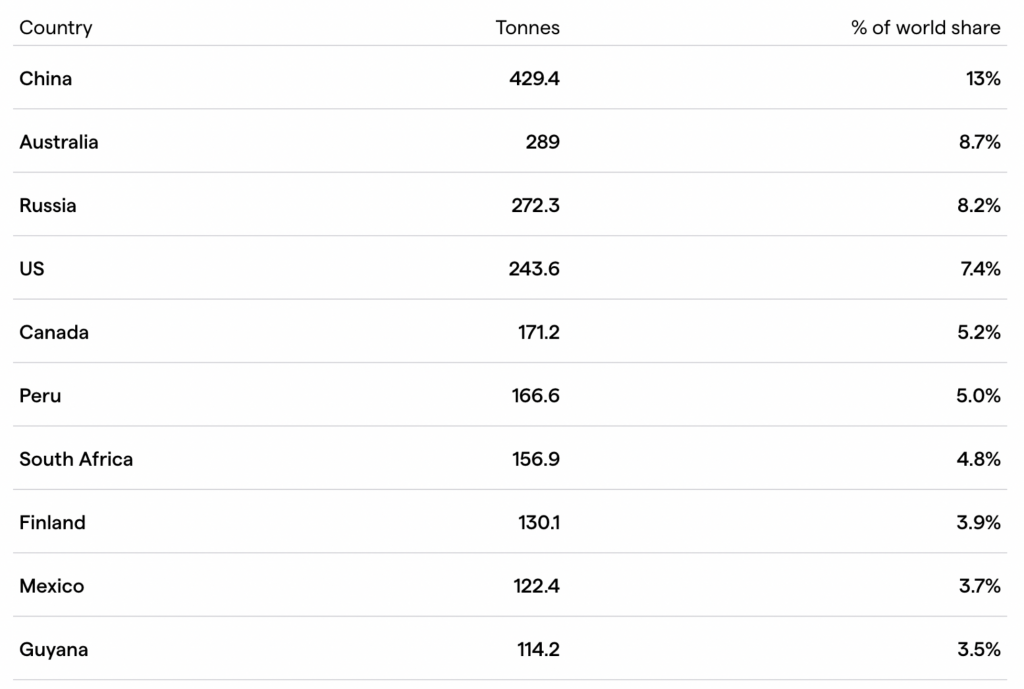The width and height of the screenshot is (1024, 689).
Task: Click the Tonnes column header
Action: coord(527,27)
